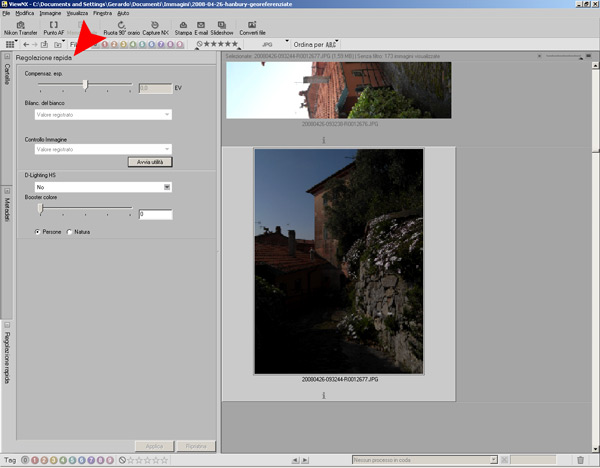Expand the Nessun processo in coda dropdown

coord(425,460)
